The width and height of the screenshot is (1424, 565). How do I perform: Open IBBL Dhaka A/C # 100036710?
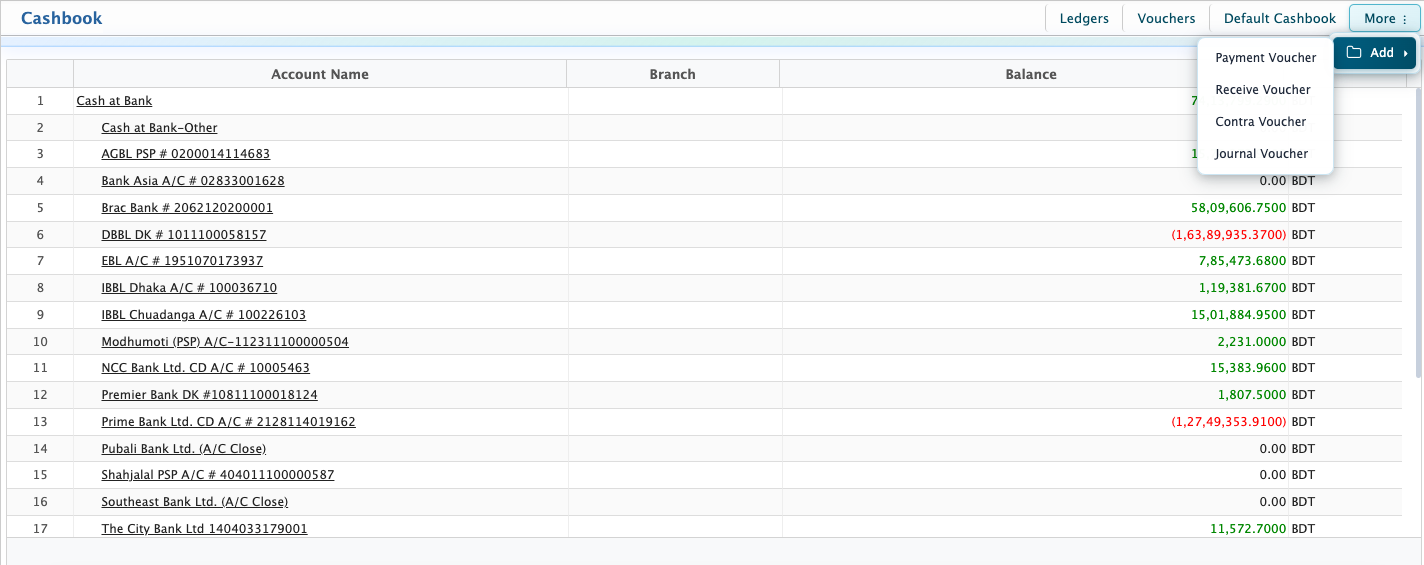click(189, 288)
